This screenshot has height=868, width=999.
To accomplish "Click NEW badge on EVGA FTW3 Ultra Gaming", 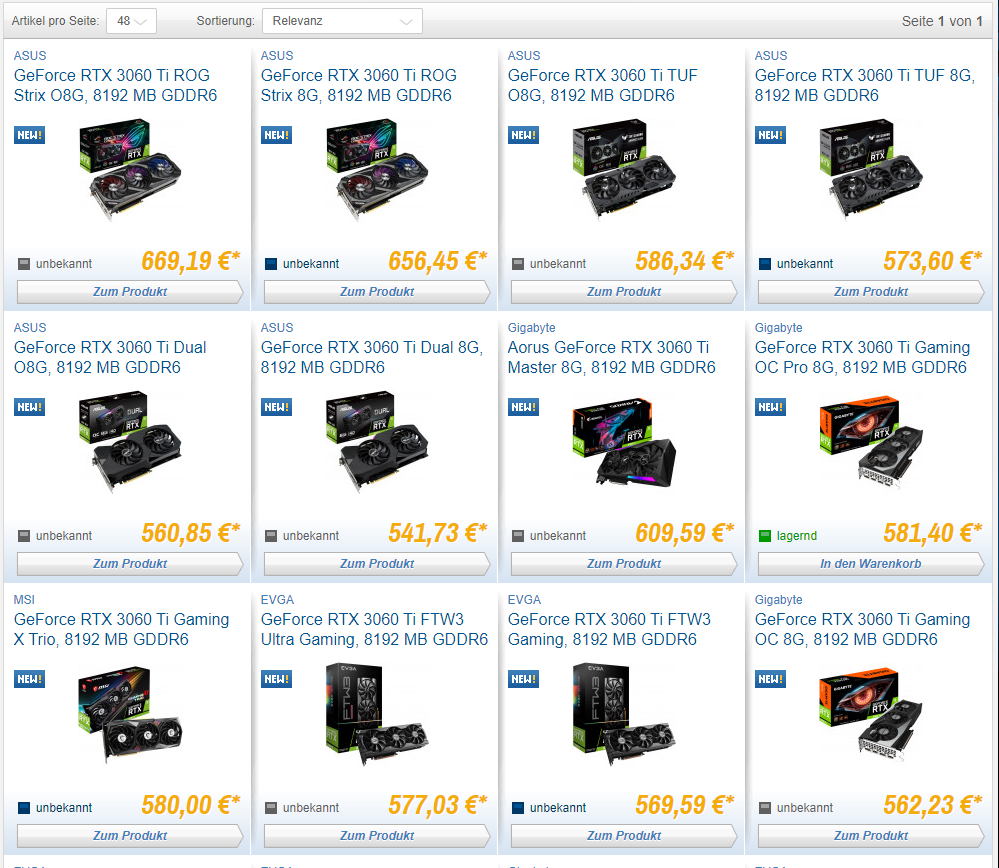I will click(x=277, y=679).
